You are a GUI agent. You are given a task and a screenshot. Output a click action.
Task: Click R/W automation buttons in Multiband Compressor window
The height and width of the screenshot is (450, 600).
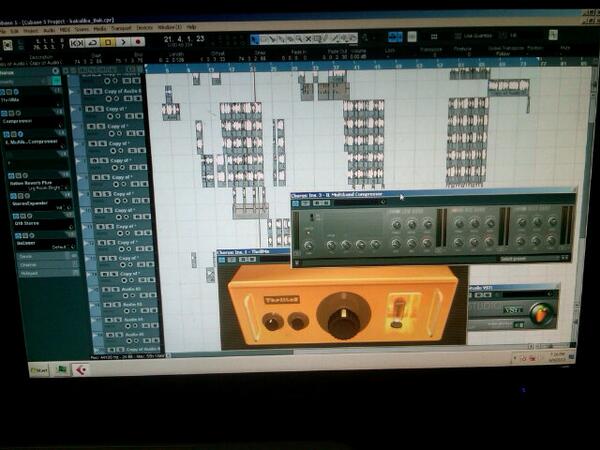pos(321,203)
